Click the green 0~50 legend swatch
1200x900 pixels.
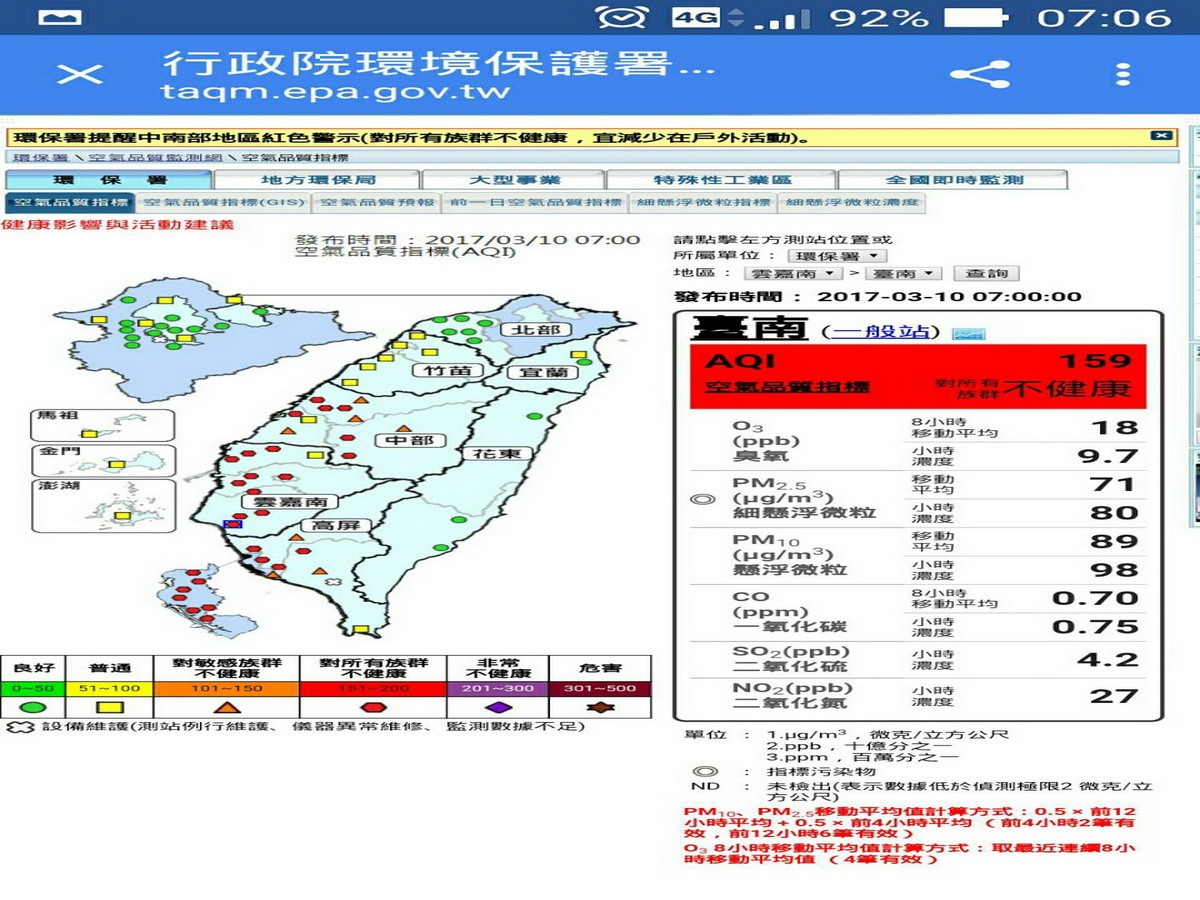coord(33,689)
